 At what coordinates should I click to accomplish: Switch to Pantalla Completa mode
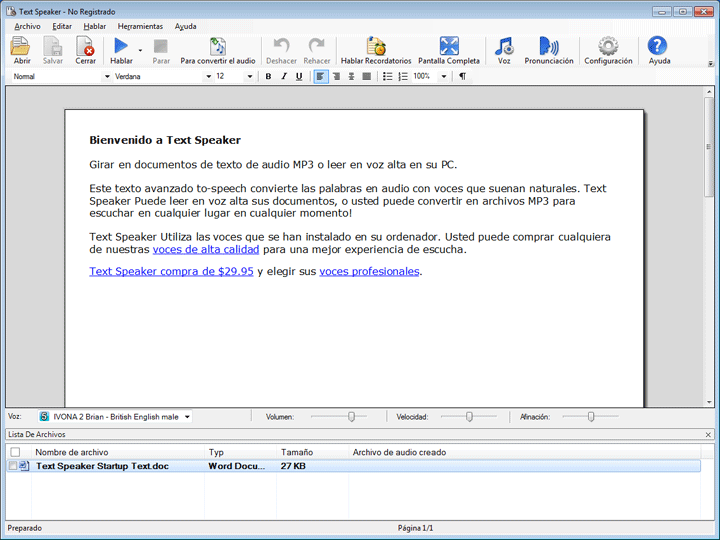(x=449, y=47)
